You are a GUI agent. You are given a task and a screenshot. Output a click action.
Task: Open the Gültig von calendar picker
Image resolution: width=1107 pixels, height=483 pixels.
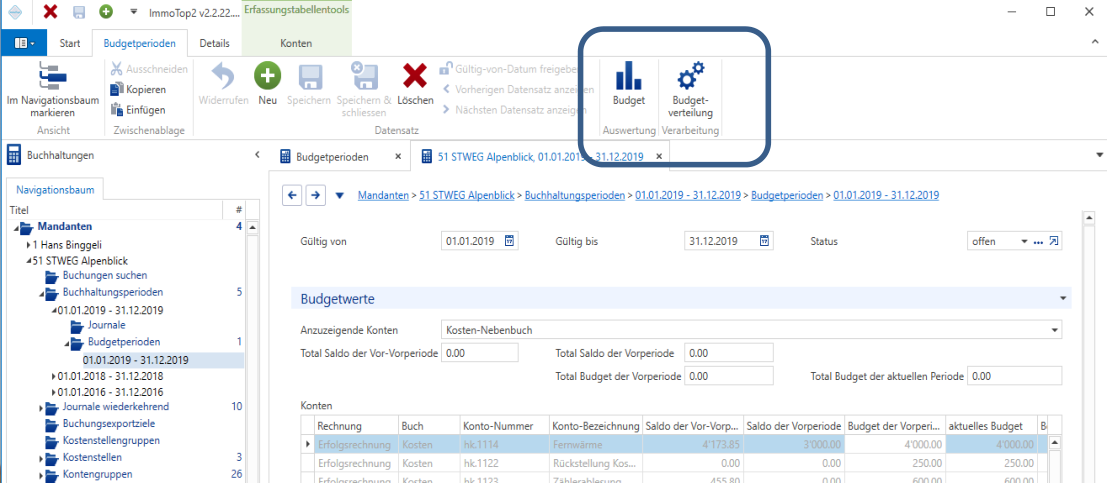coord(509,242)
